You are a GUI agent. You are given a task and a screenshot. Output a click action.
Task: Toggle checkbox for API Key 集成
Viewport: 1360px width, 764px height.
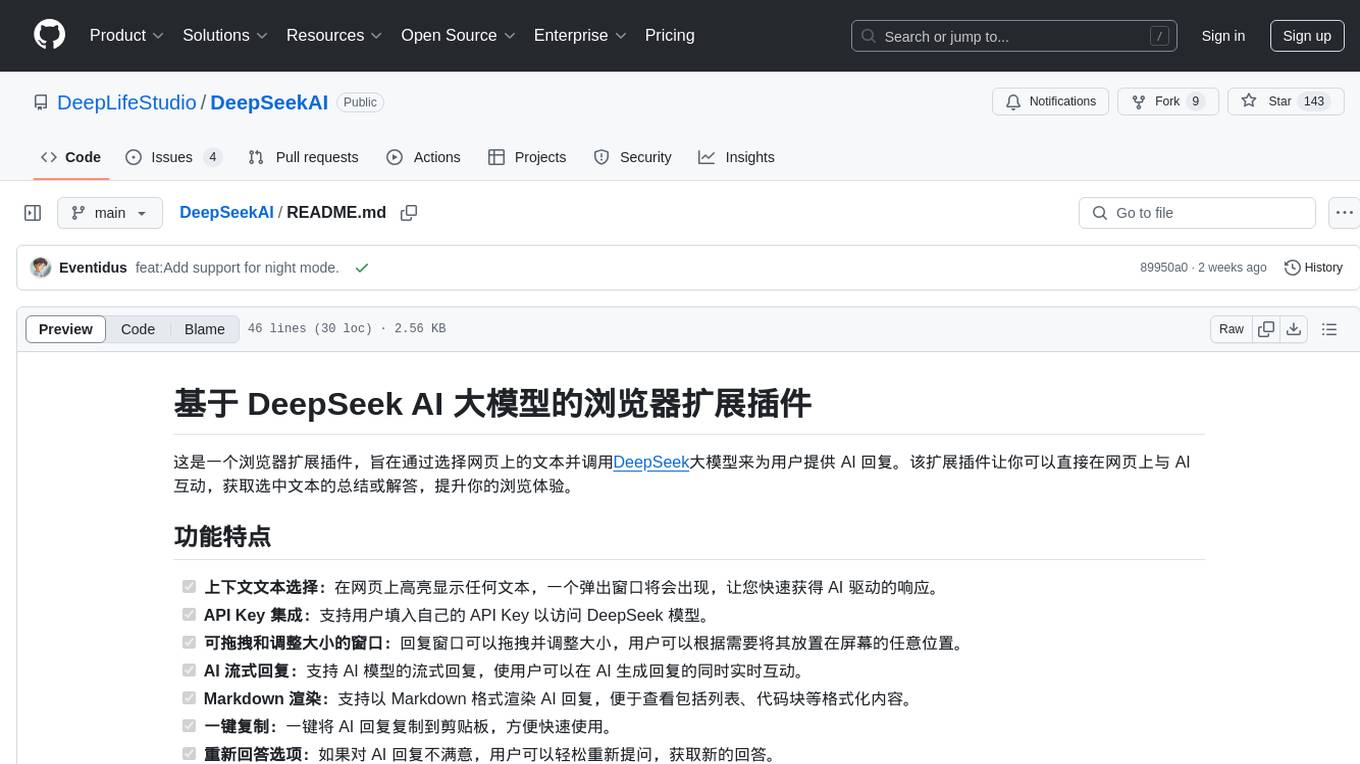tap(189, 614)
